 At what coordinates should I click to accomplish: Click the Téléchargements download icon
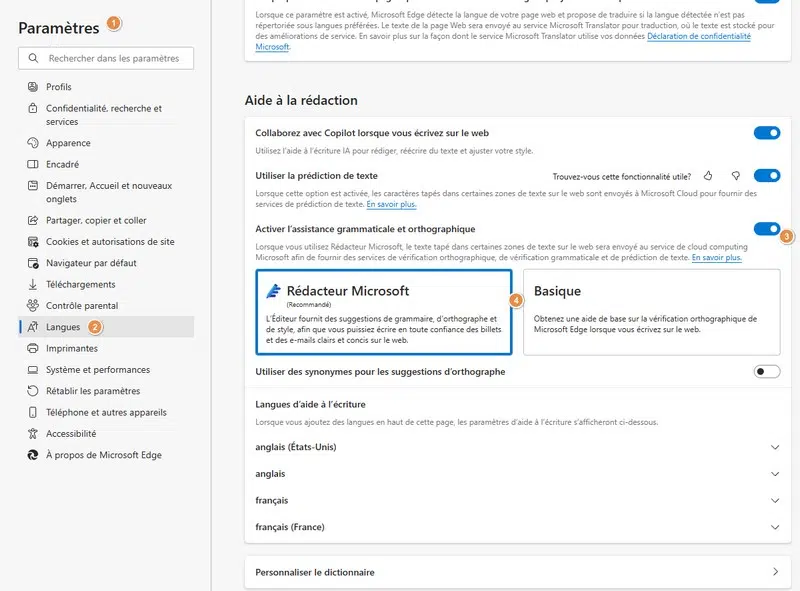33,284
